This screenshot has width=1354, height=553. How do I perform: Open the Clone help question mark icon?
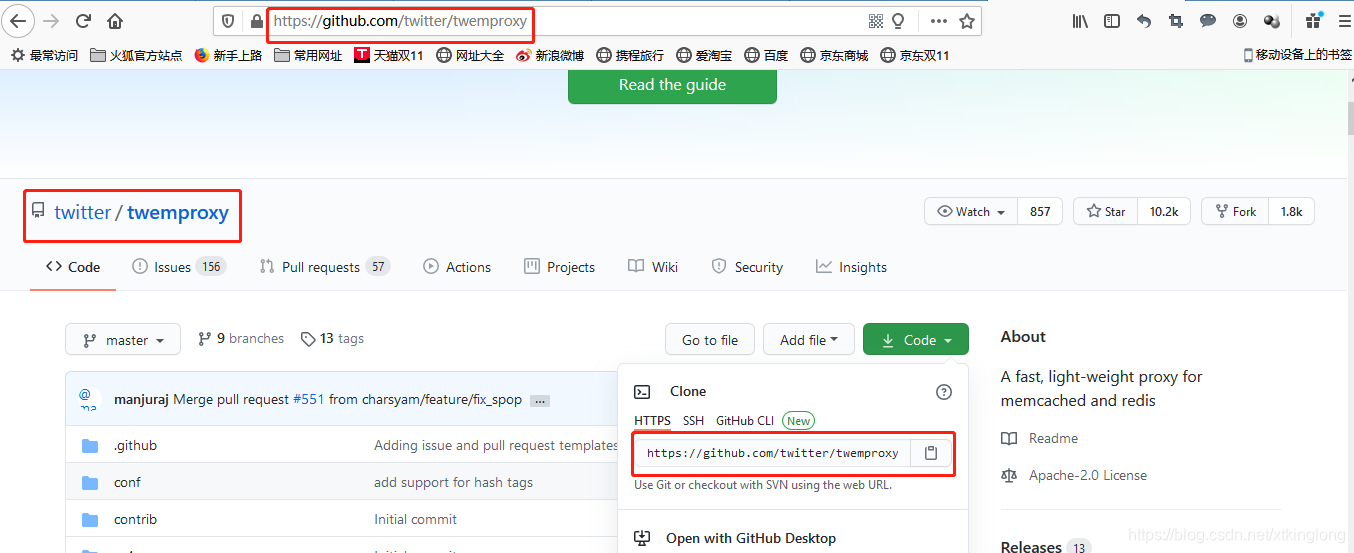click(944, 392)
